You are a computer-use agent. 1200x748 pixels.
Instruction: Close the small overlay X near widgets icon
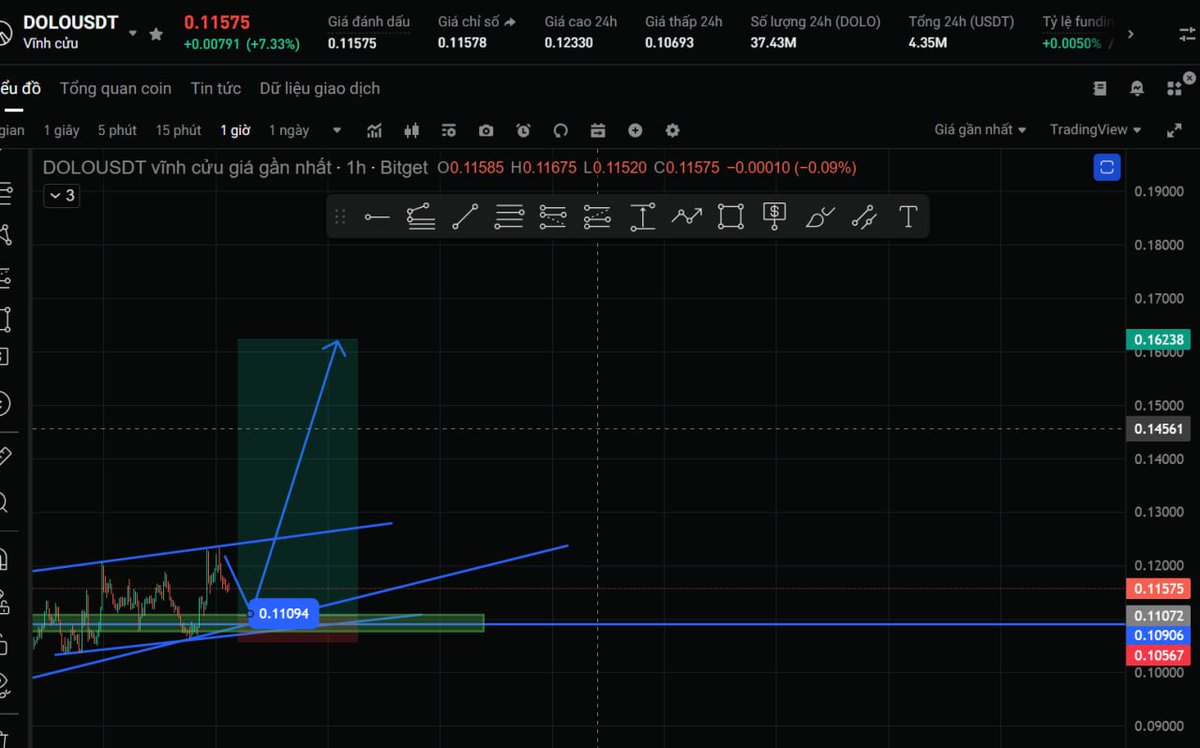(1189, 77)
